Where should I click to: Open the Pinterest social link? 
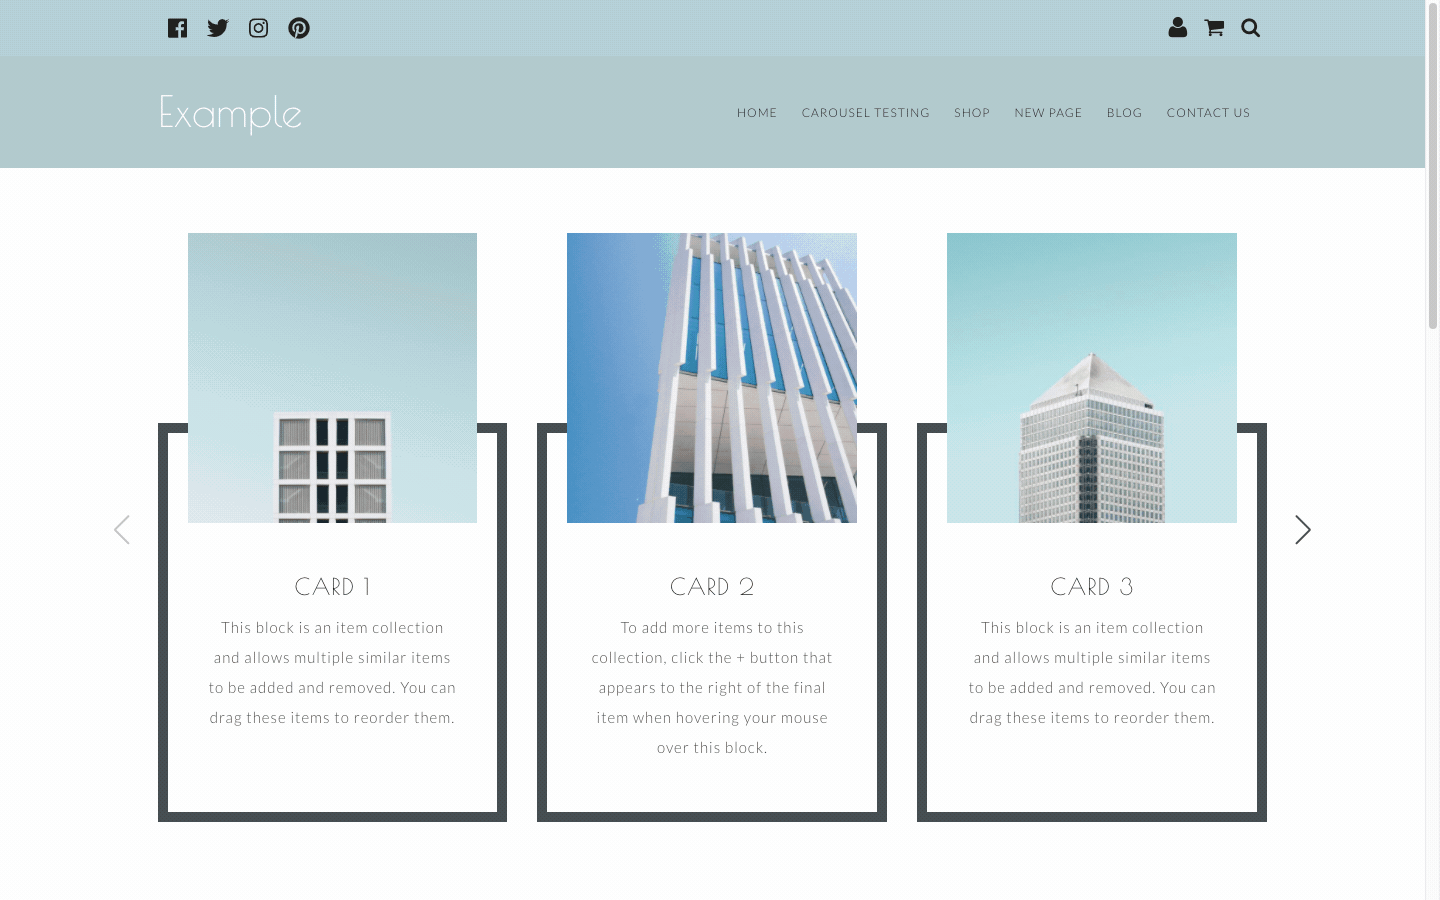(299, 28)
